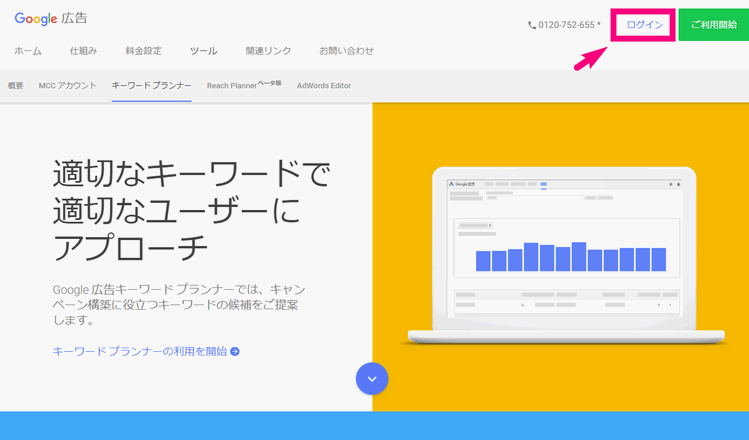Click the Google 広告 logo

(51, 19)
